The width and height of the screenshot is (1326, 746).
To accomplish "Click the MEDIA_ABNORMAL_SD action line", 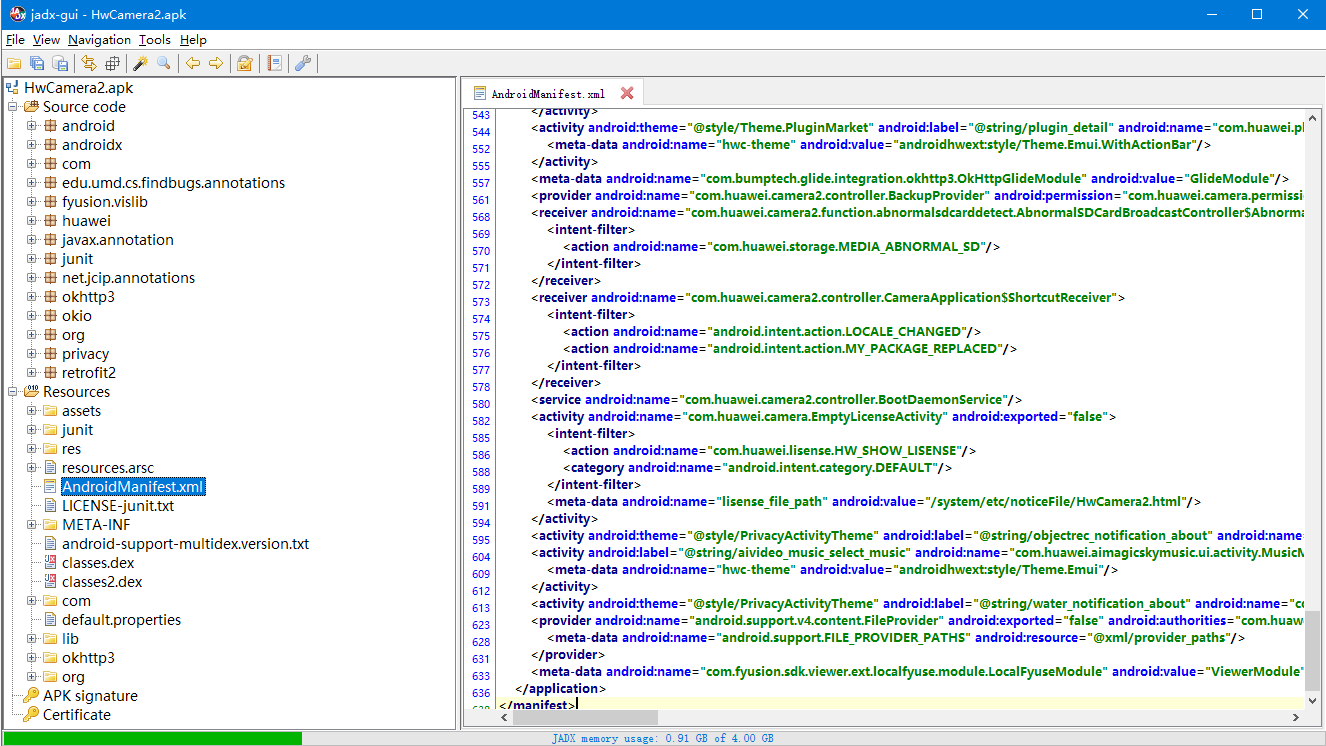I will [x=781, y=247].
